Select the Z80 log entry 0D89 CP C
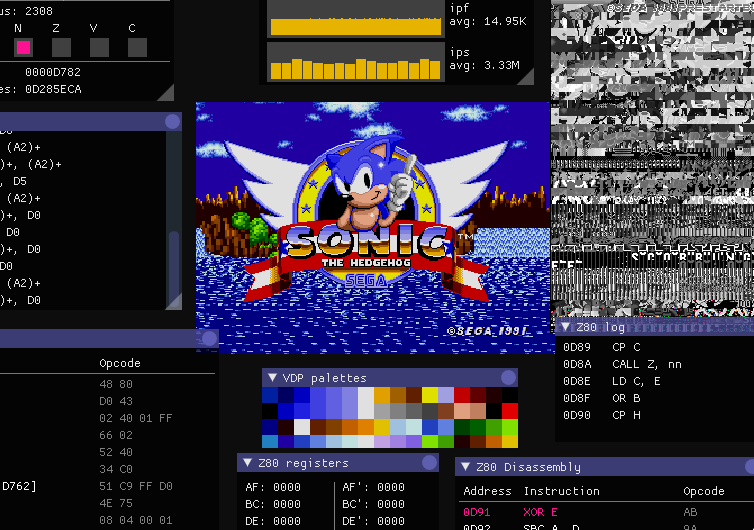The height and width of the screenshot is (530, 754). pyautogui.click(x=602, y=347)
